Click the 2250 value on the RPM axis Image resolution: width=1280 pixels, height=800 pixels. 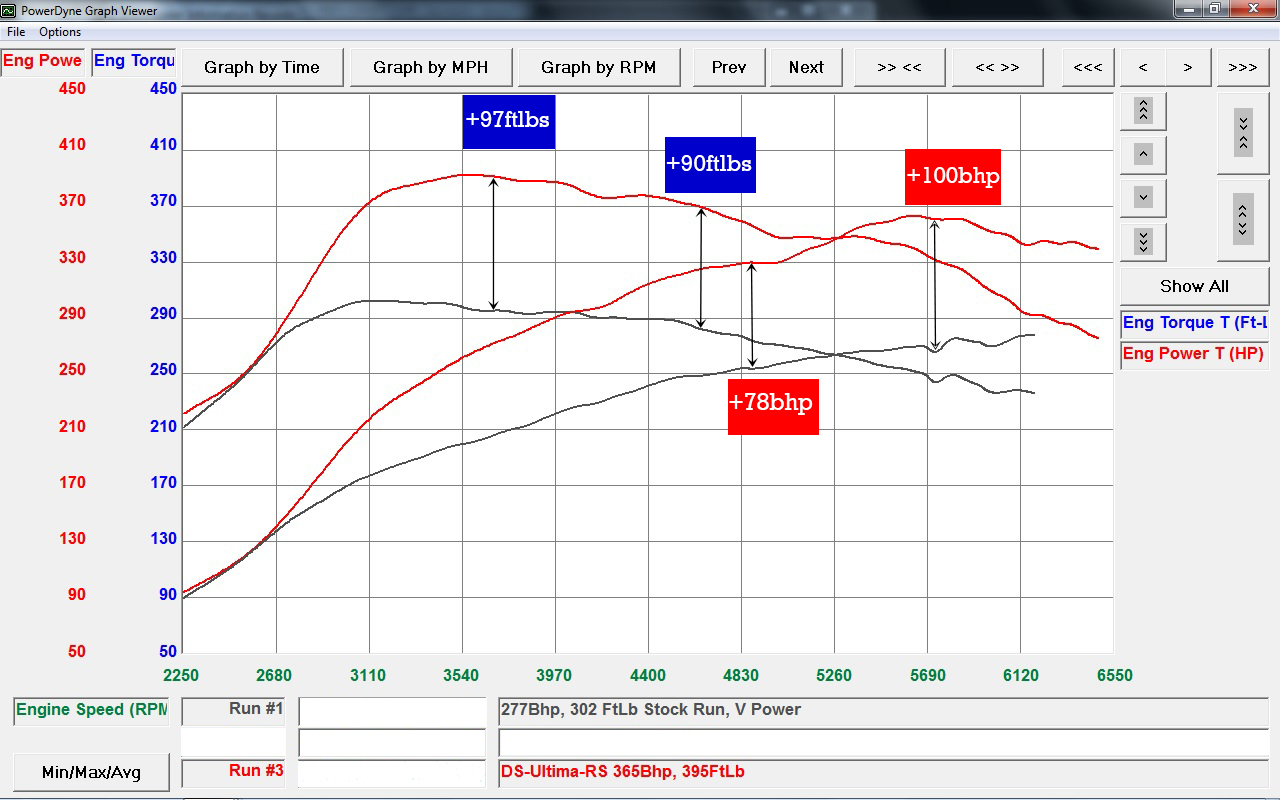[x=182, y=675]
